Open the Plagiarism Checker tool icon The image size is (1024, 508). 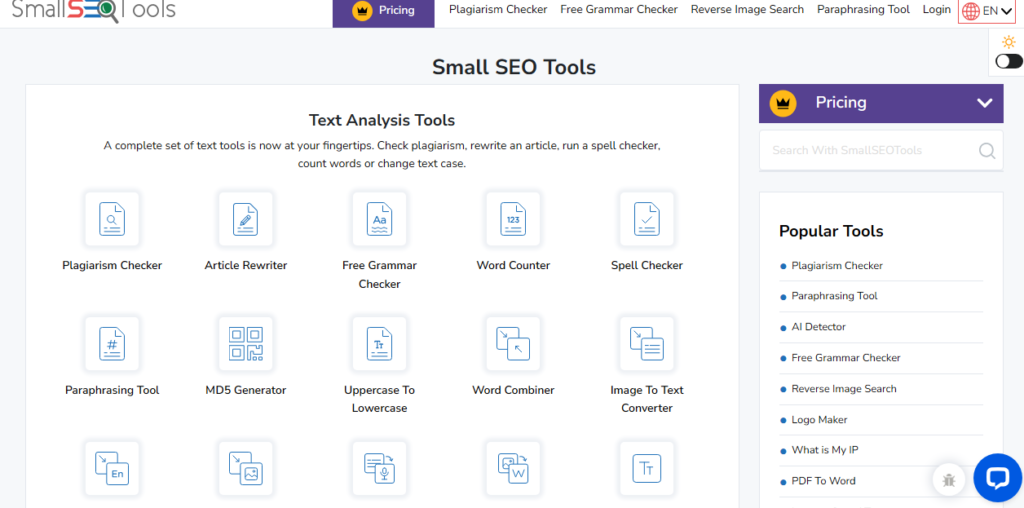[x=112, y=219]
